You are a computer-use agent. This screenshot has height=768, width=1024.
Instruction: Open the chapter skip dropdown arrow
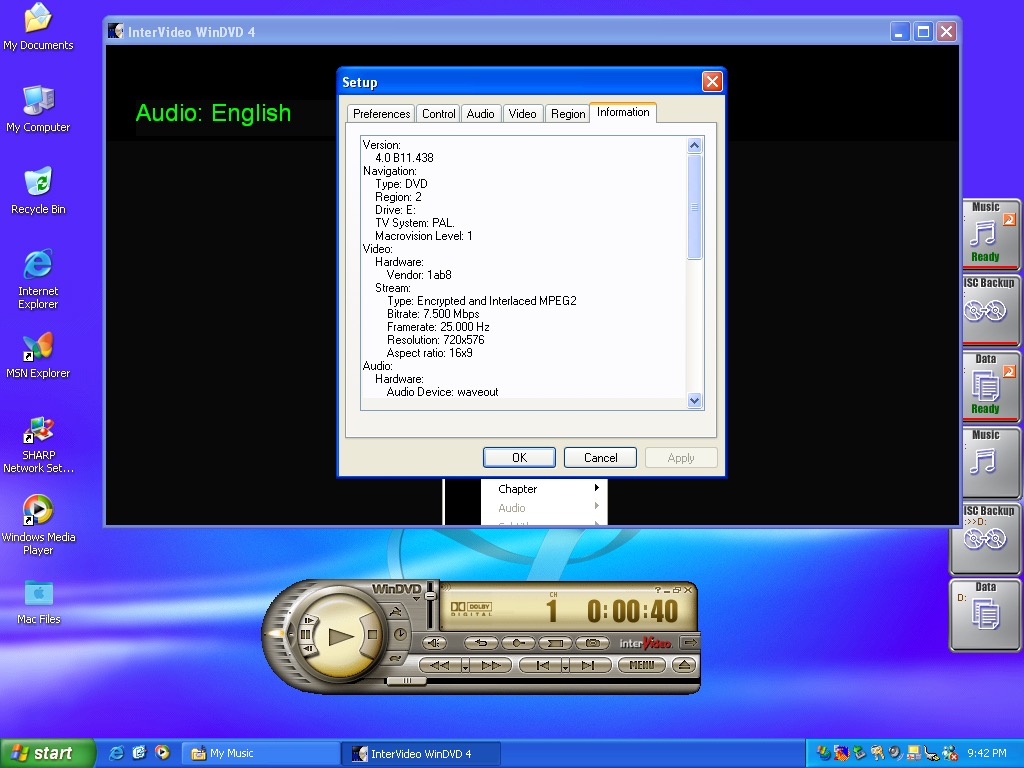click(x=565, y=666)
